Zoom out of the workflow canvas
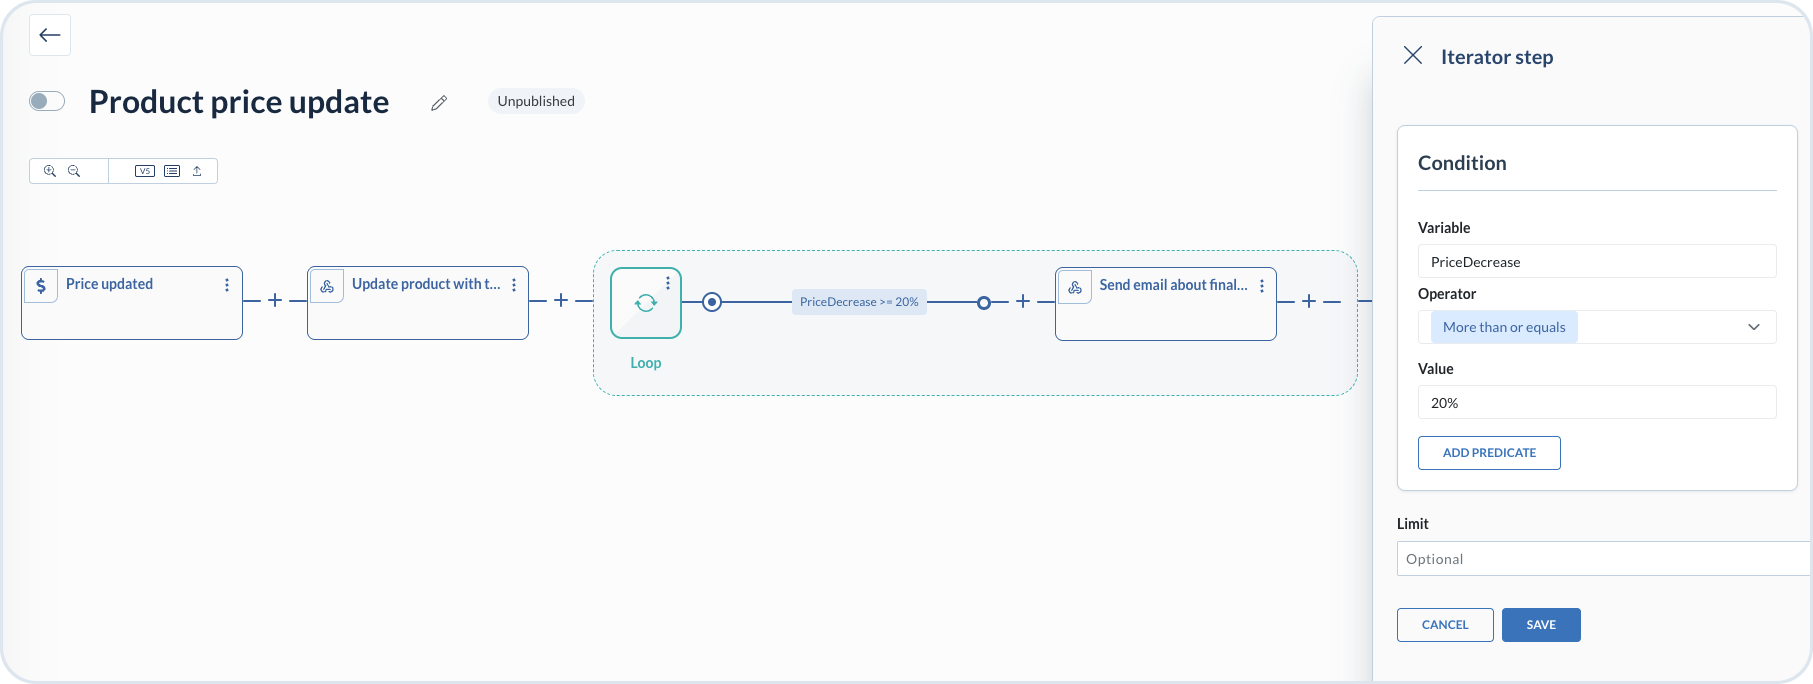This screenshot has height=684, width=1813. click(x=74, y=171)
